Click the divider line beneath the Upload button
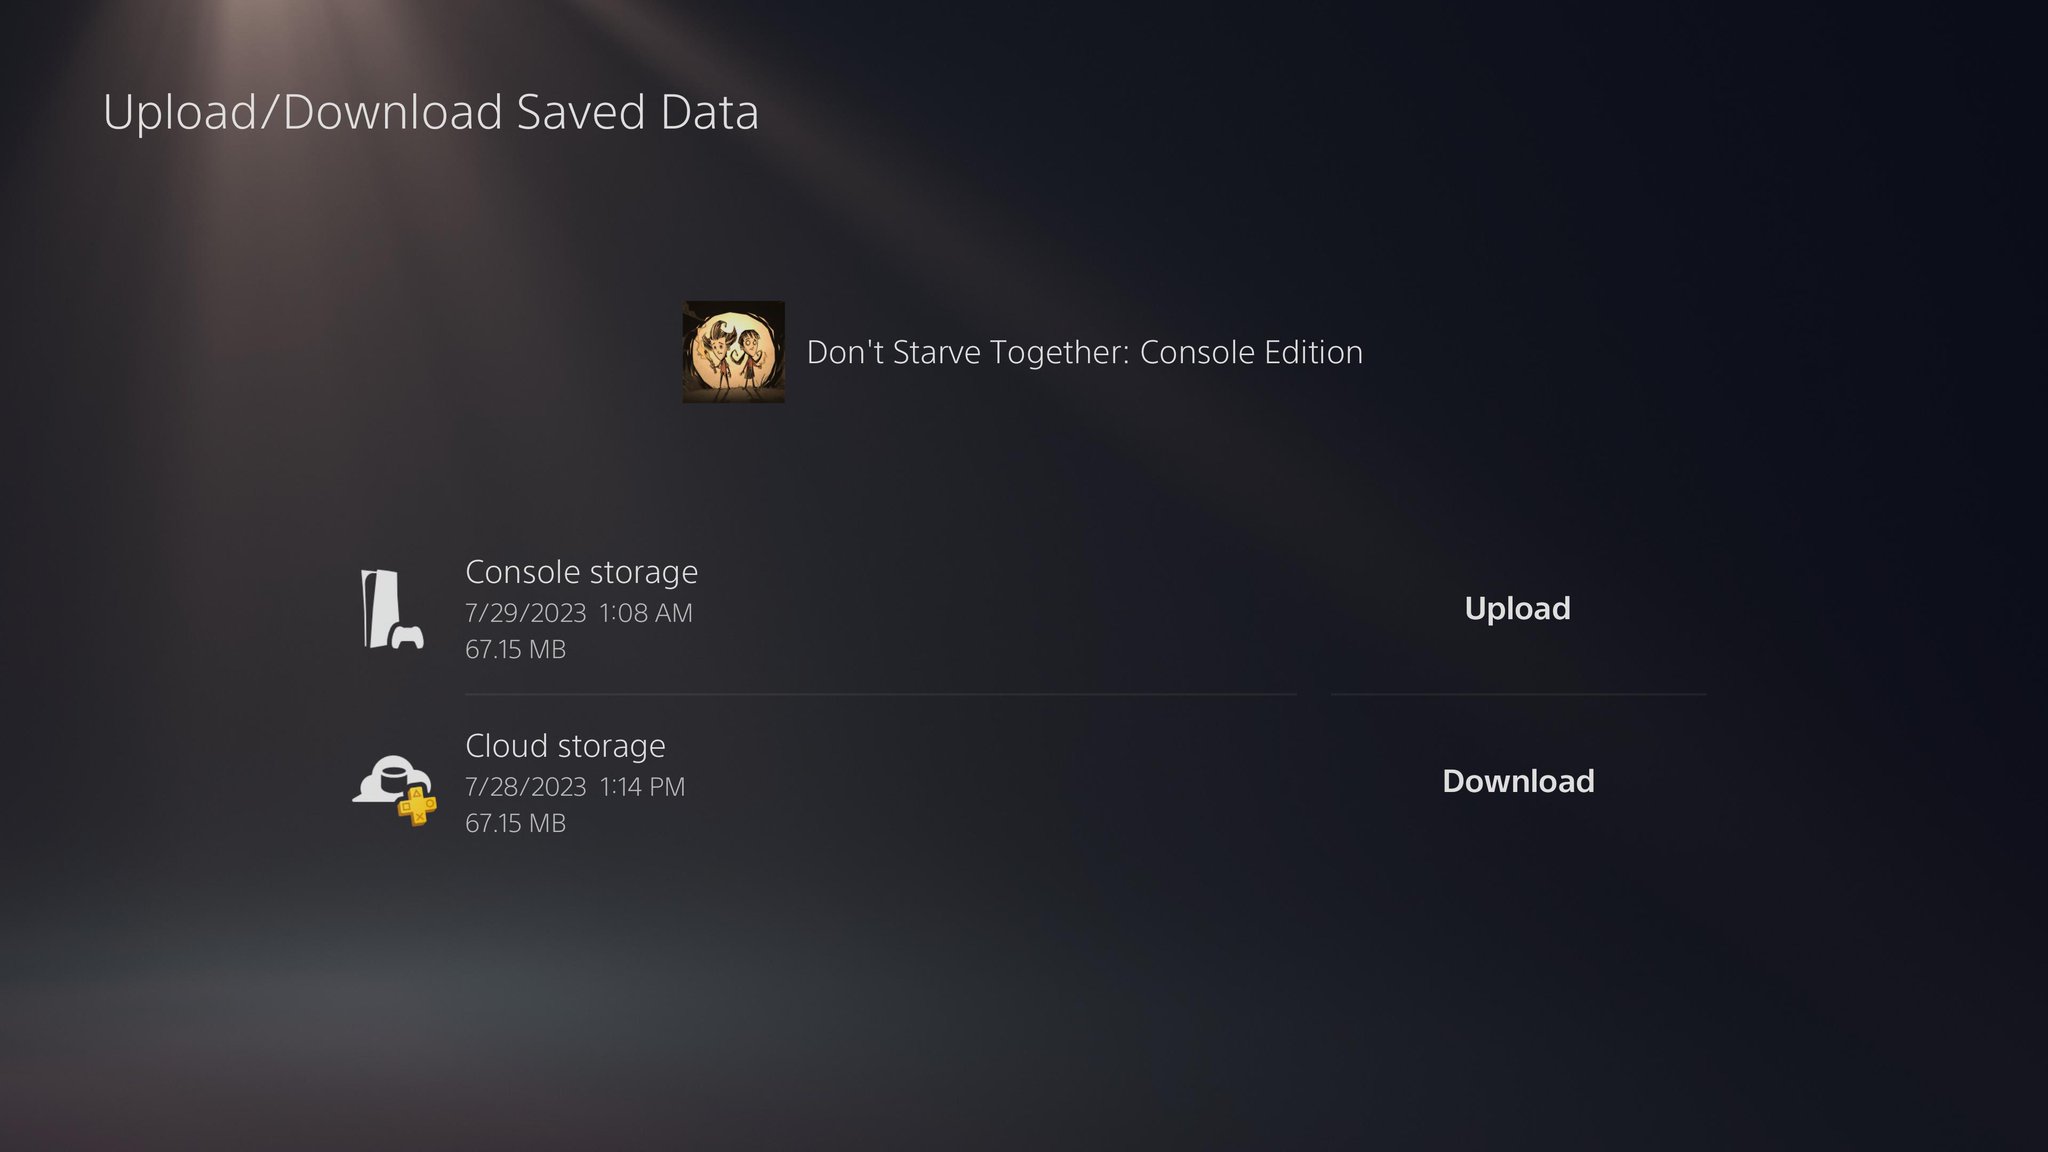This screenshot has width=2048, height=1152. (x=1518, y=694)
